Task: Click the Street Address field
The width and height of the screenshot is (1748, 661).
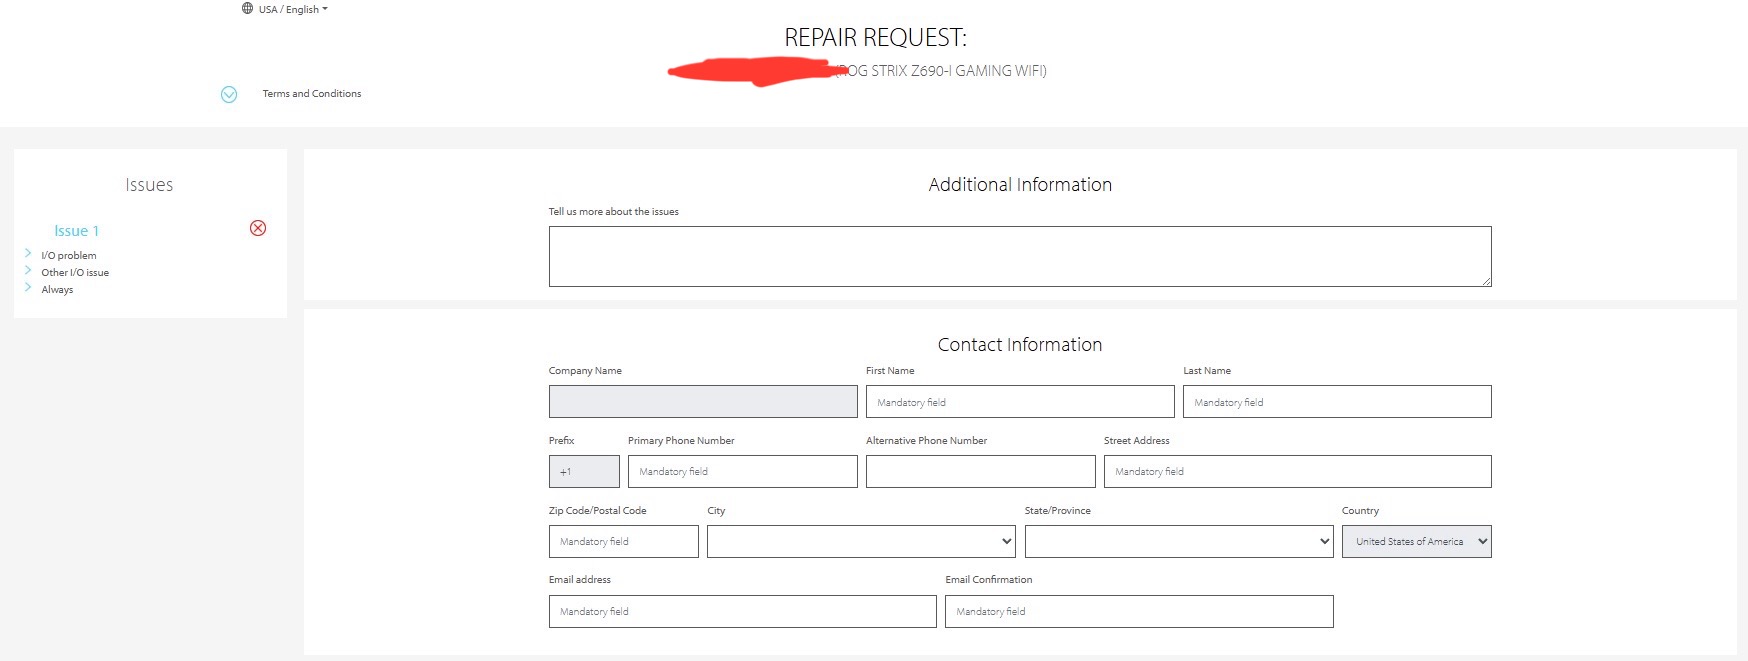Action: coord(1298,472)
